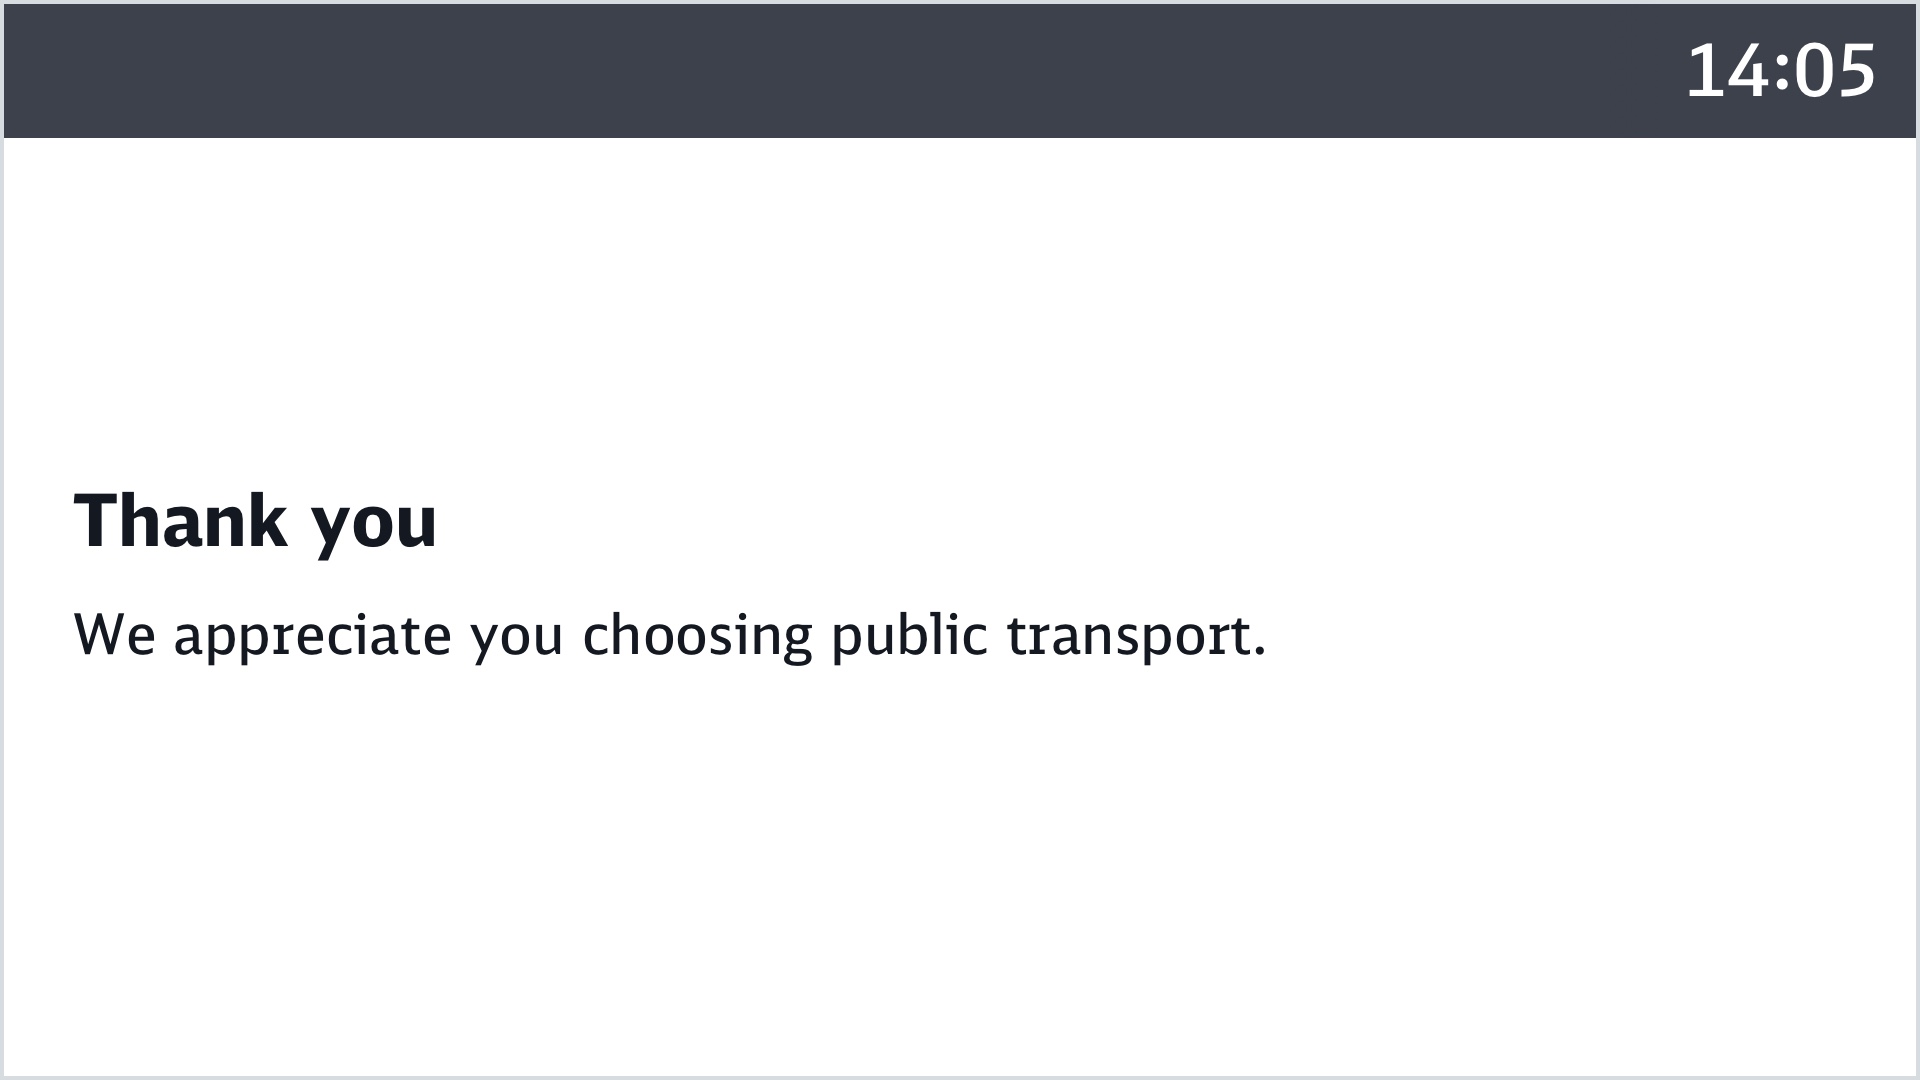Click the last digit "5" of the clock
Screen dimensions: 1920x1080
tap(1856, 71)
